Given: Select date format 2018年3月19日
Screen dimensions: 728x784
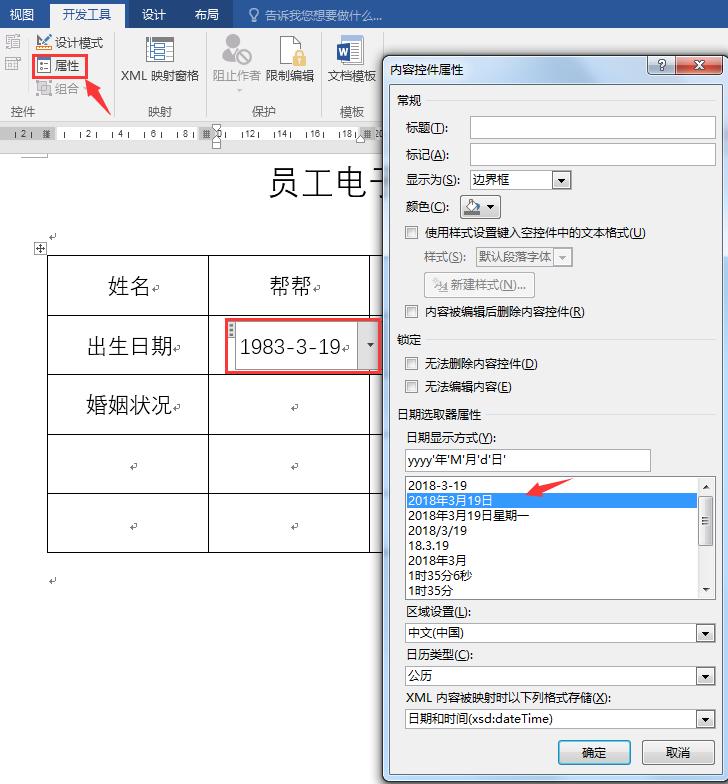Looking at the screenshot, I should (x=552, y=500).
